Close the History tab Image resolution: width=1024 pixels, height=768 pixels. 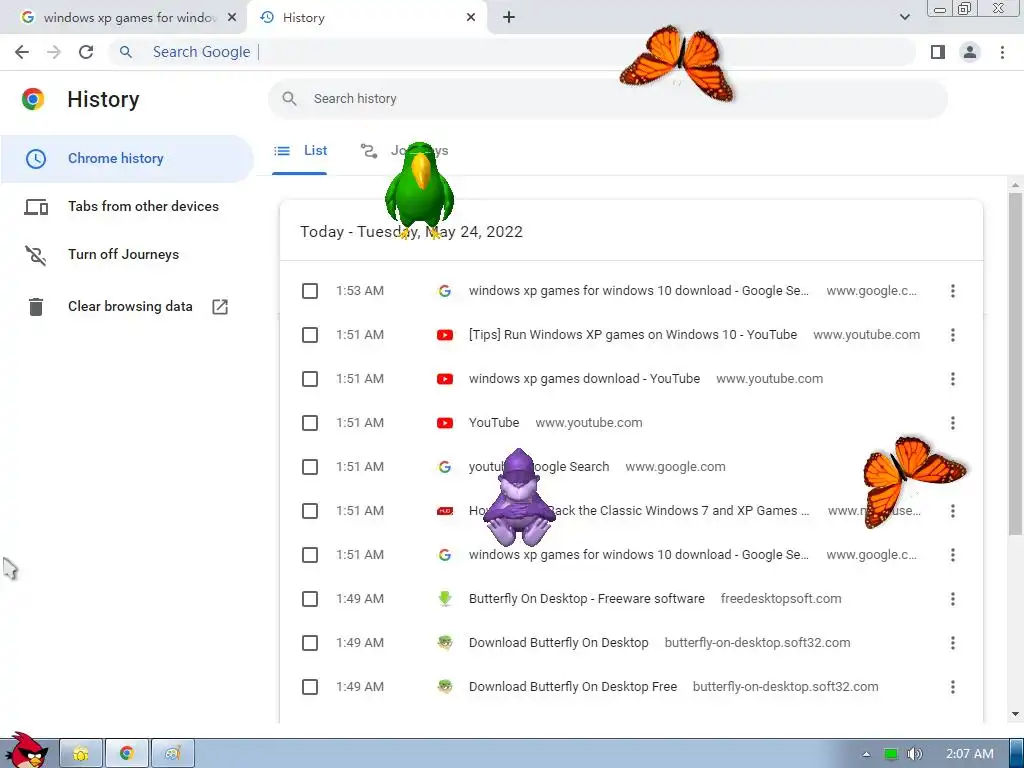point(471,18)
